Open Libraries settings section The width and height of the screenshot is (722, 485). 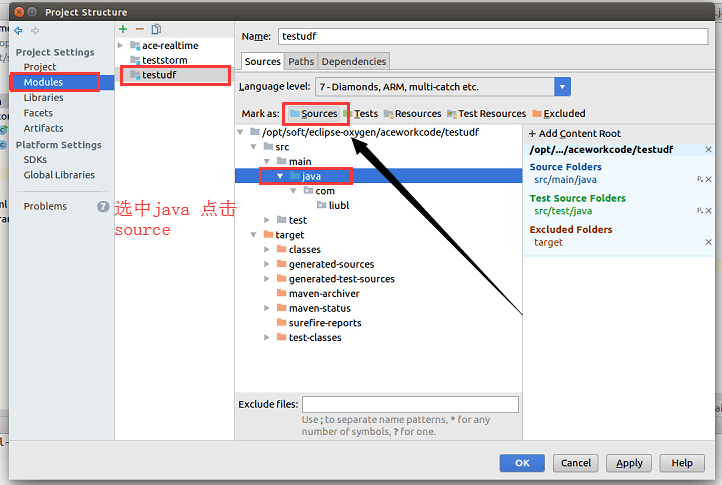(43, 98)
